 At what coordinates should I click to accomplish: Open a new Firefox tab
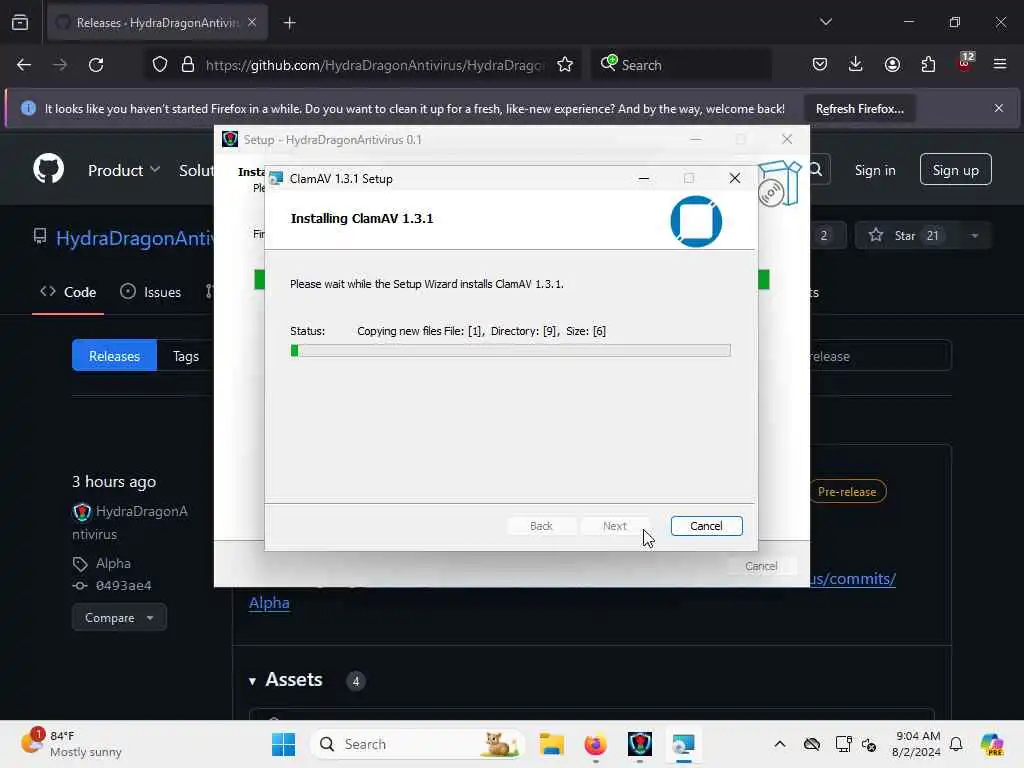(x=289, y=23)
